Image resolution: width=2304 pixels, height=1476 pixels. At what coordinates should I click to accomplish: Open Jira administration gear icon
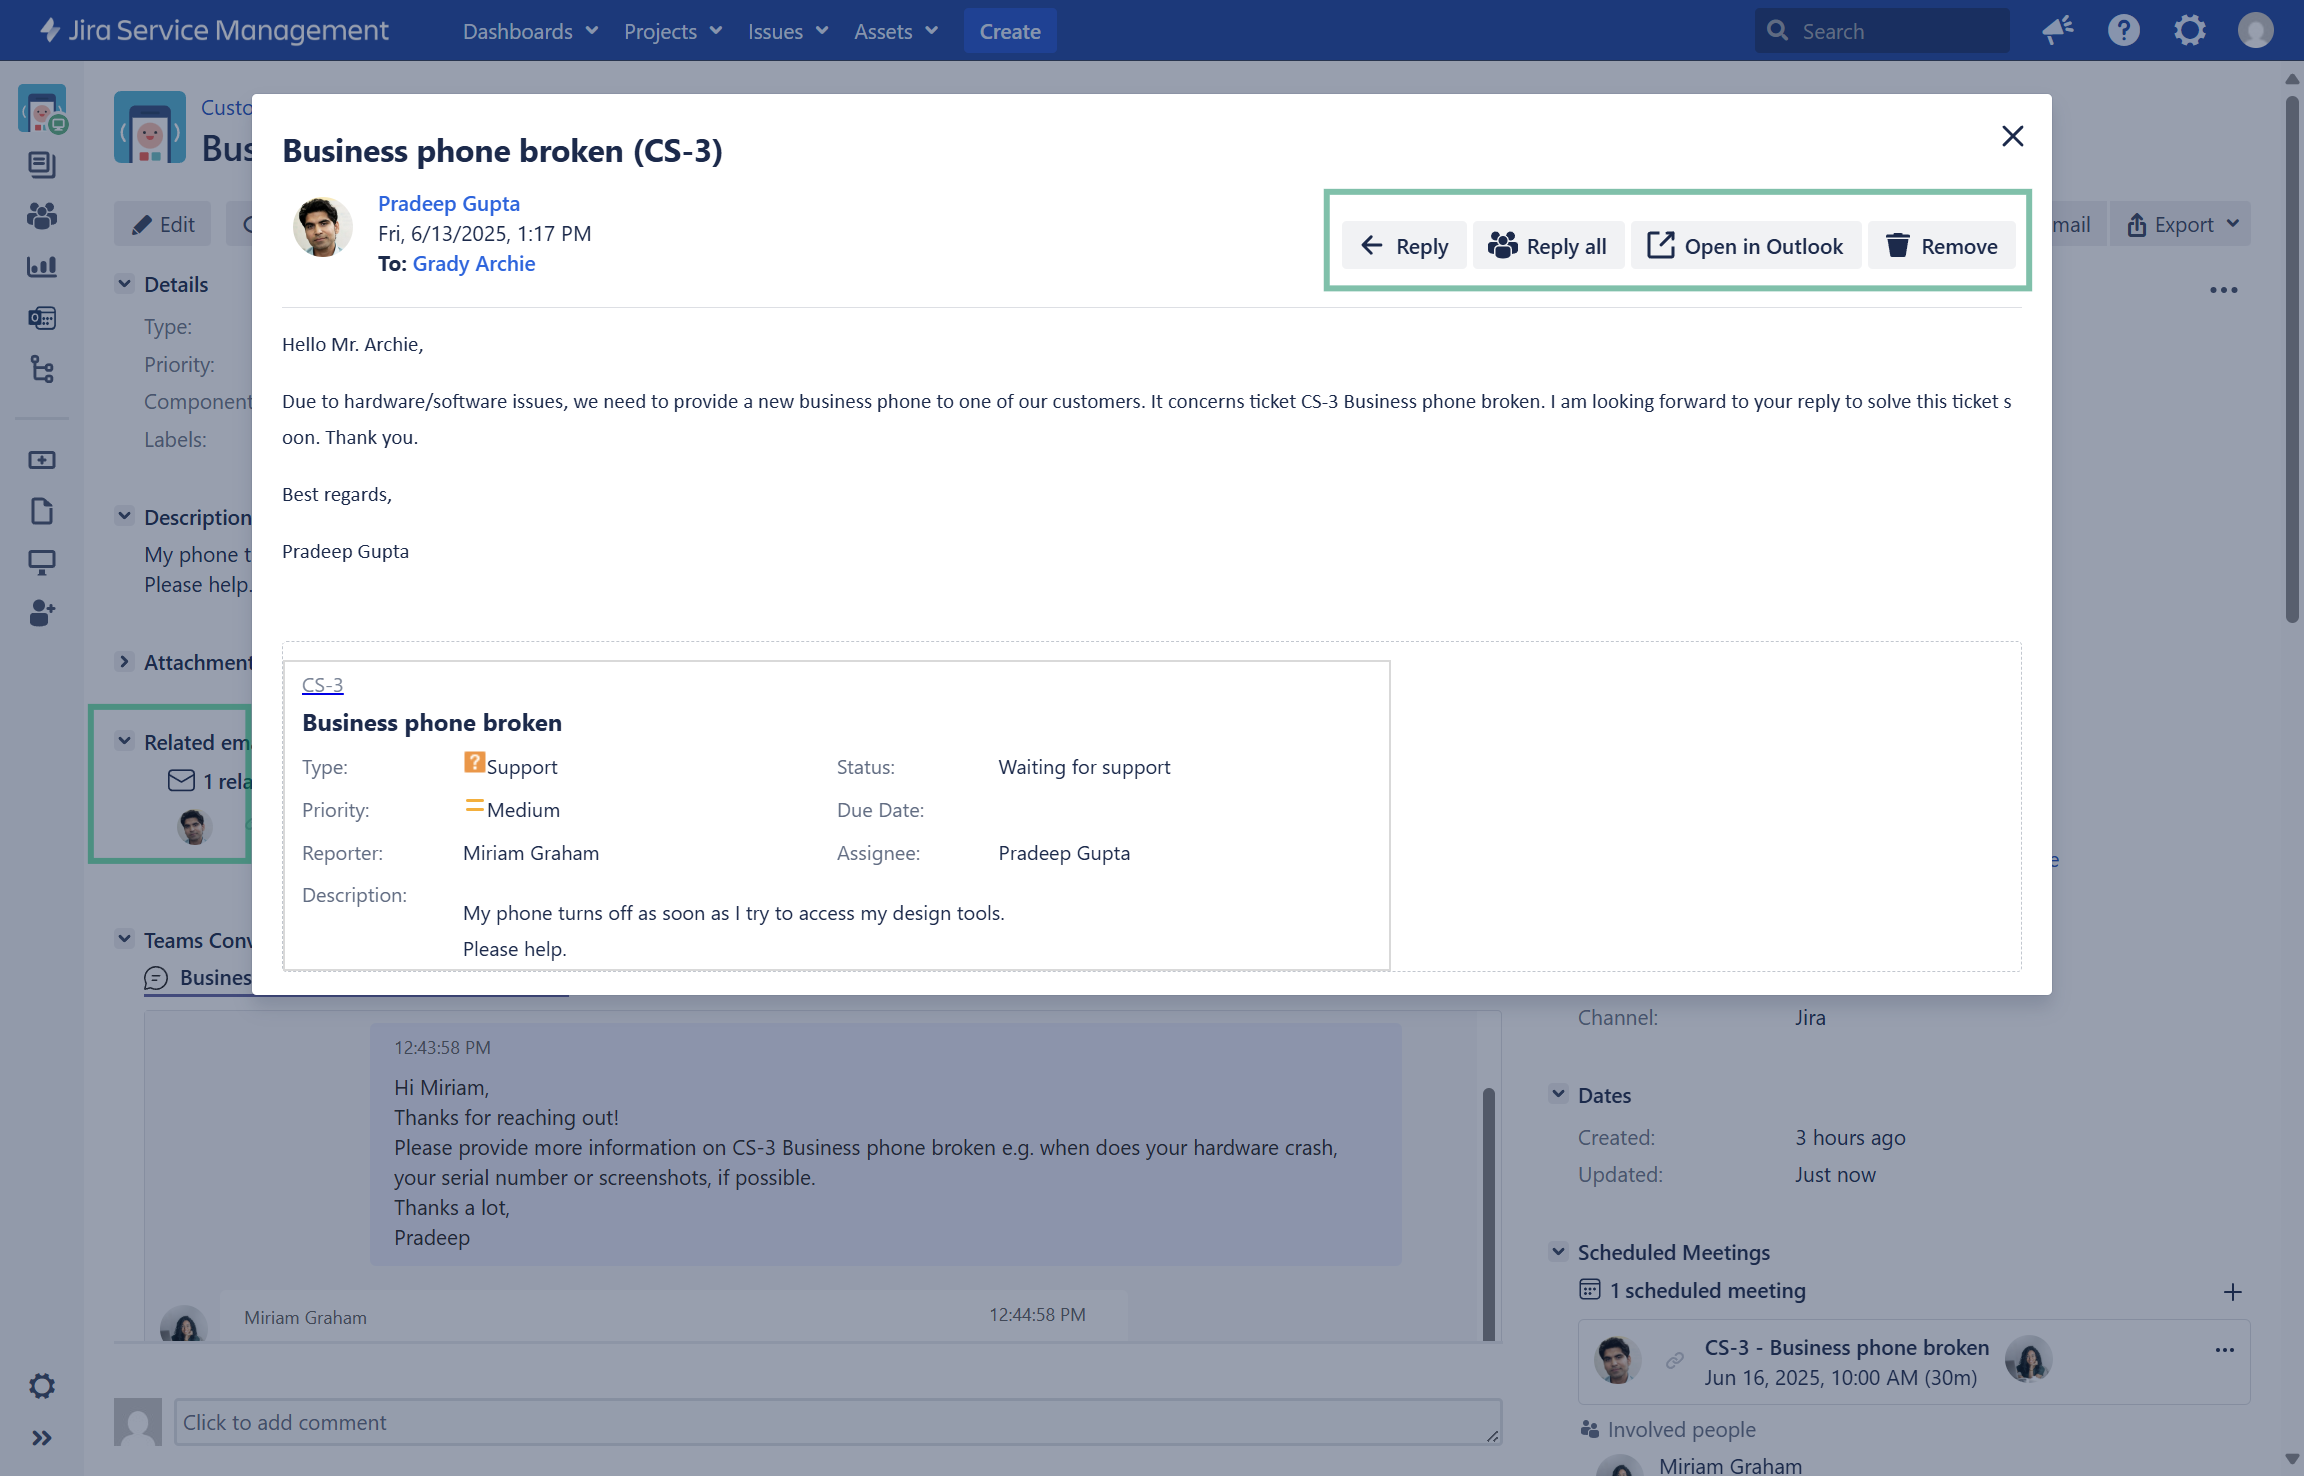2189,31
